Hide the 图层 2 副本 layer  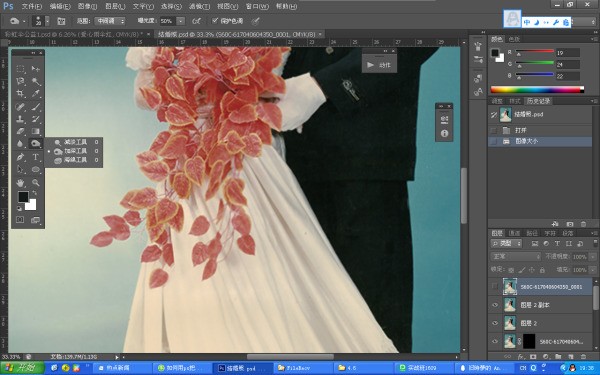(x=495, y=305)
